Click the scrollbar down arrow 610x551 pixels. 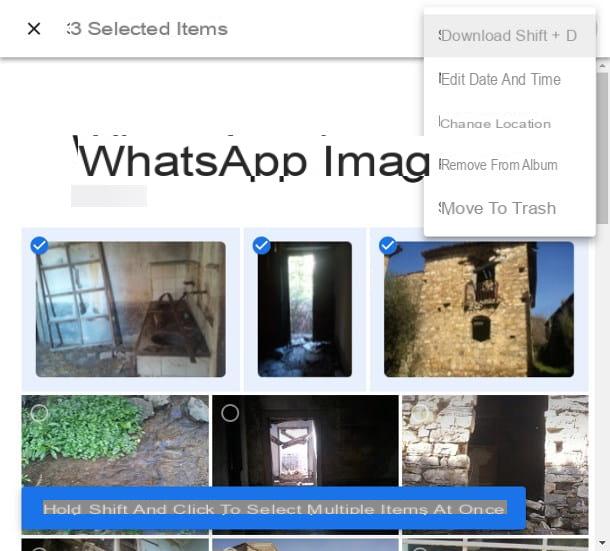(602, 542)
